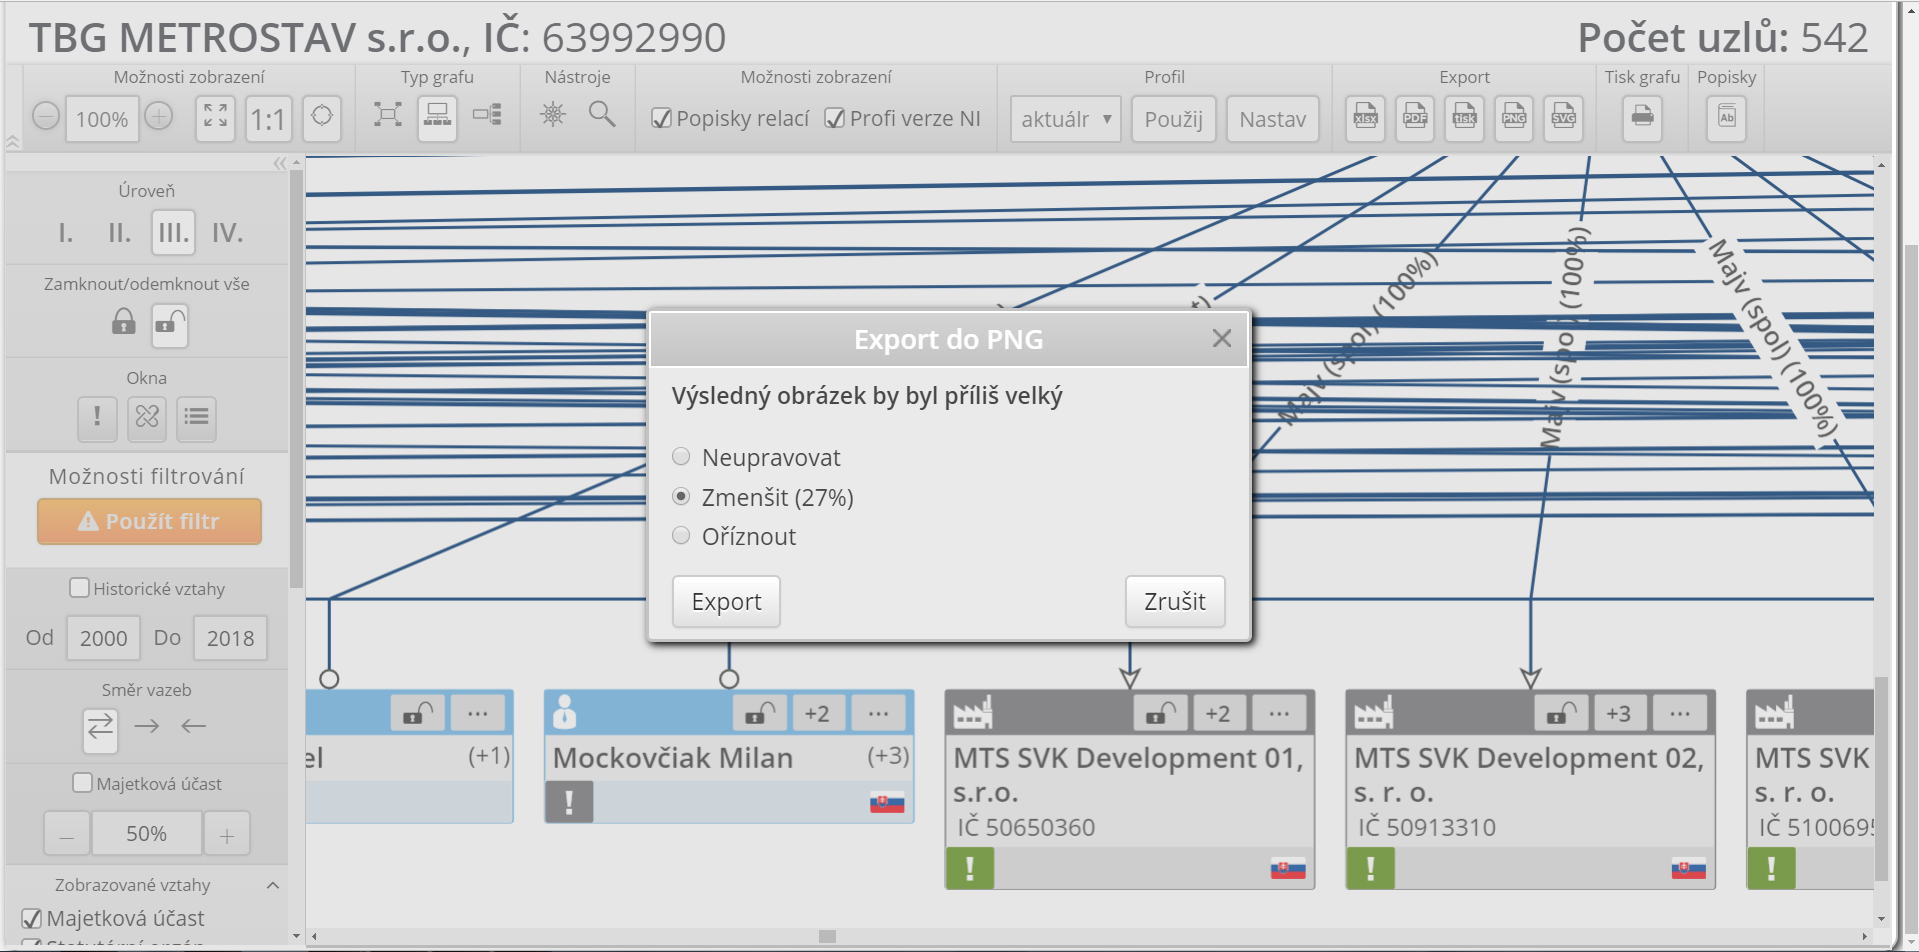Image resolution: width=1919 pixels, height=952 pixels.
Task: Open the ellipsis menu on Mockovčiak Milan
Action: pyautogui.click(x=878, y=713)
